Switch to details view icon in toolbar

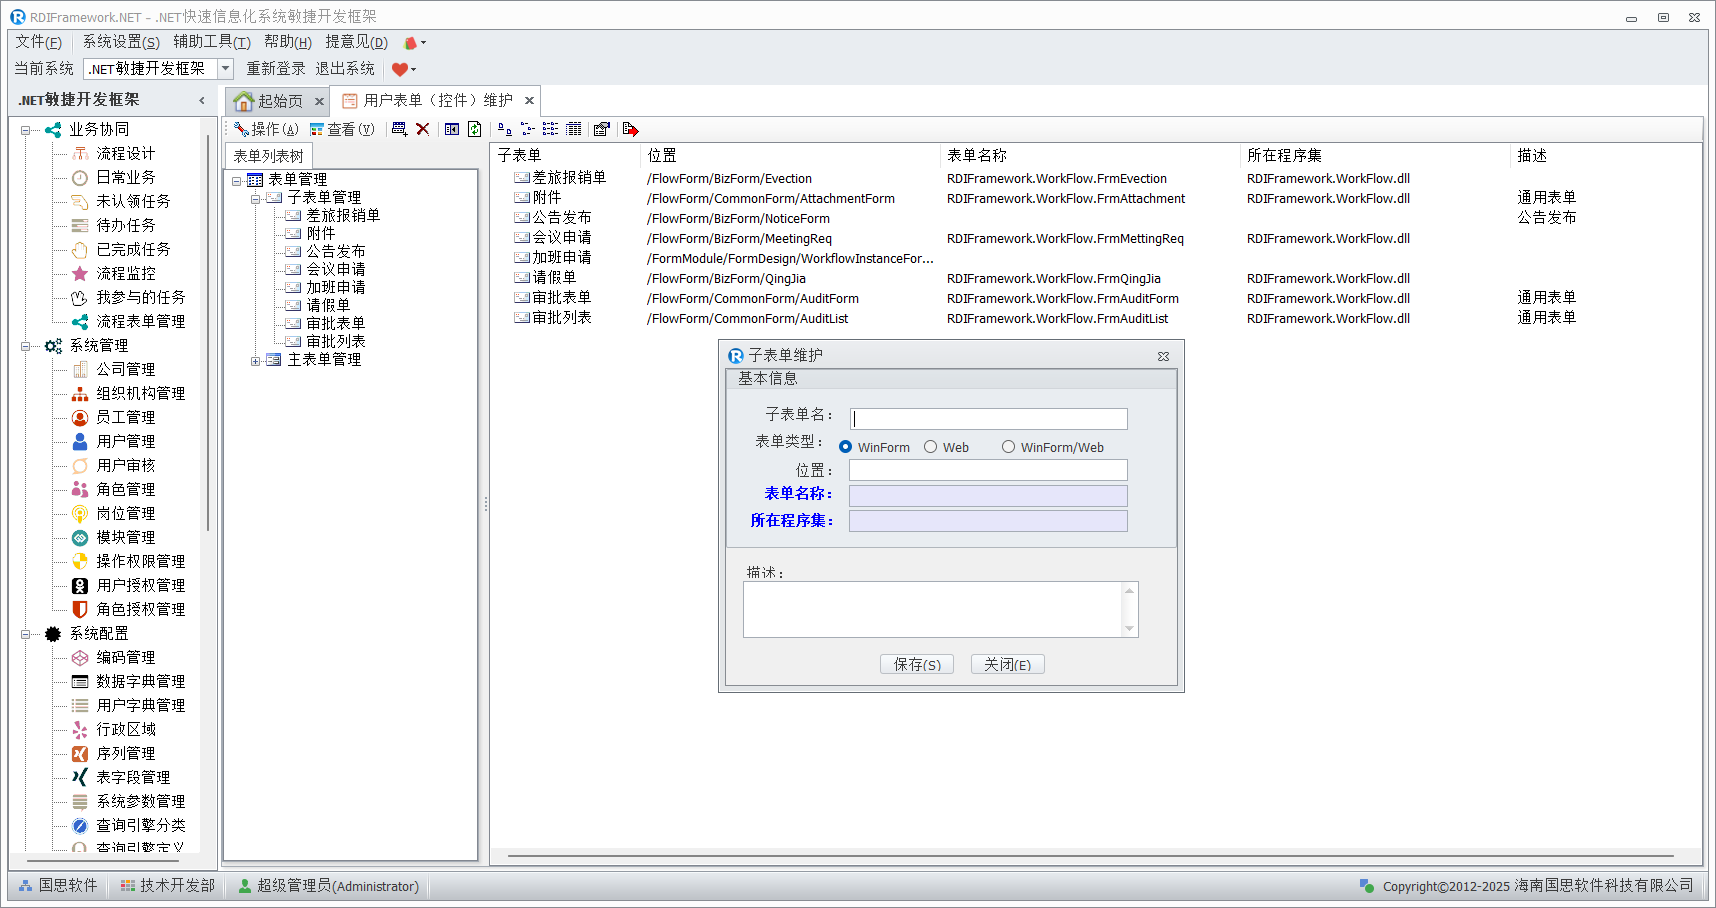573,129
